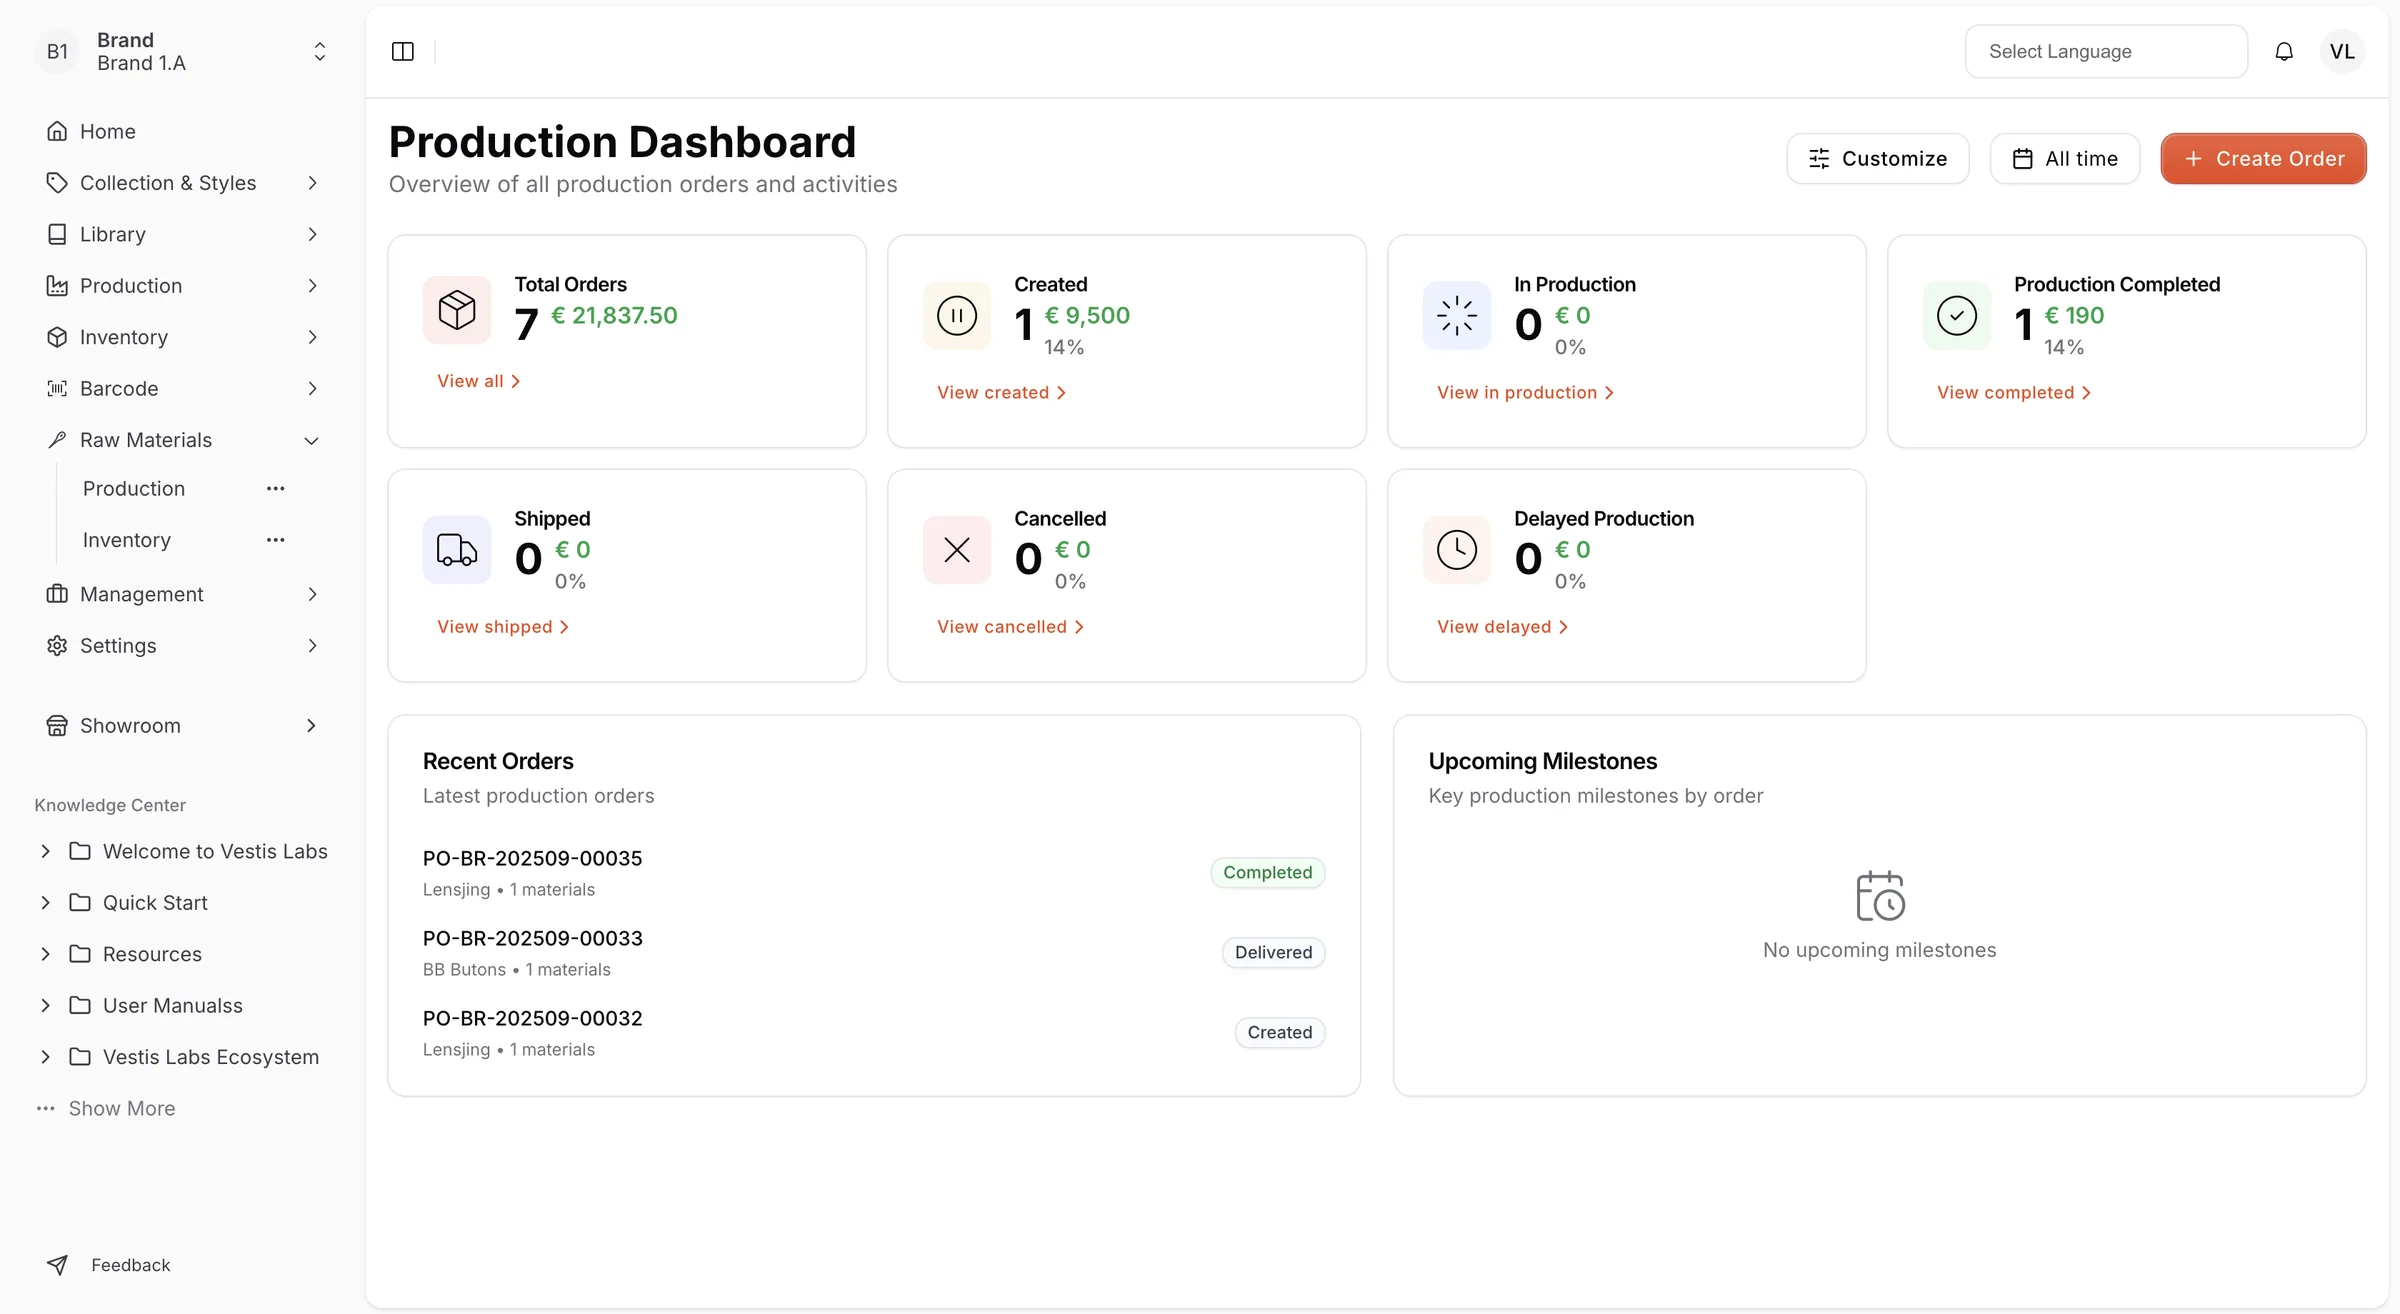
Task: Open more options for Raw Materials Inventory
Action: pyautogui.click(x=276, y=540)
